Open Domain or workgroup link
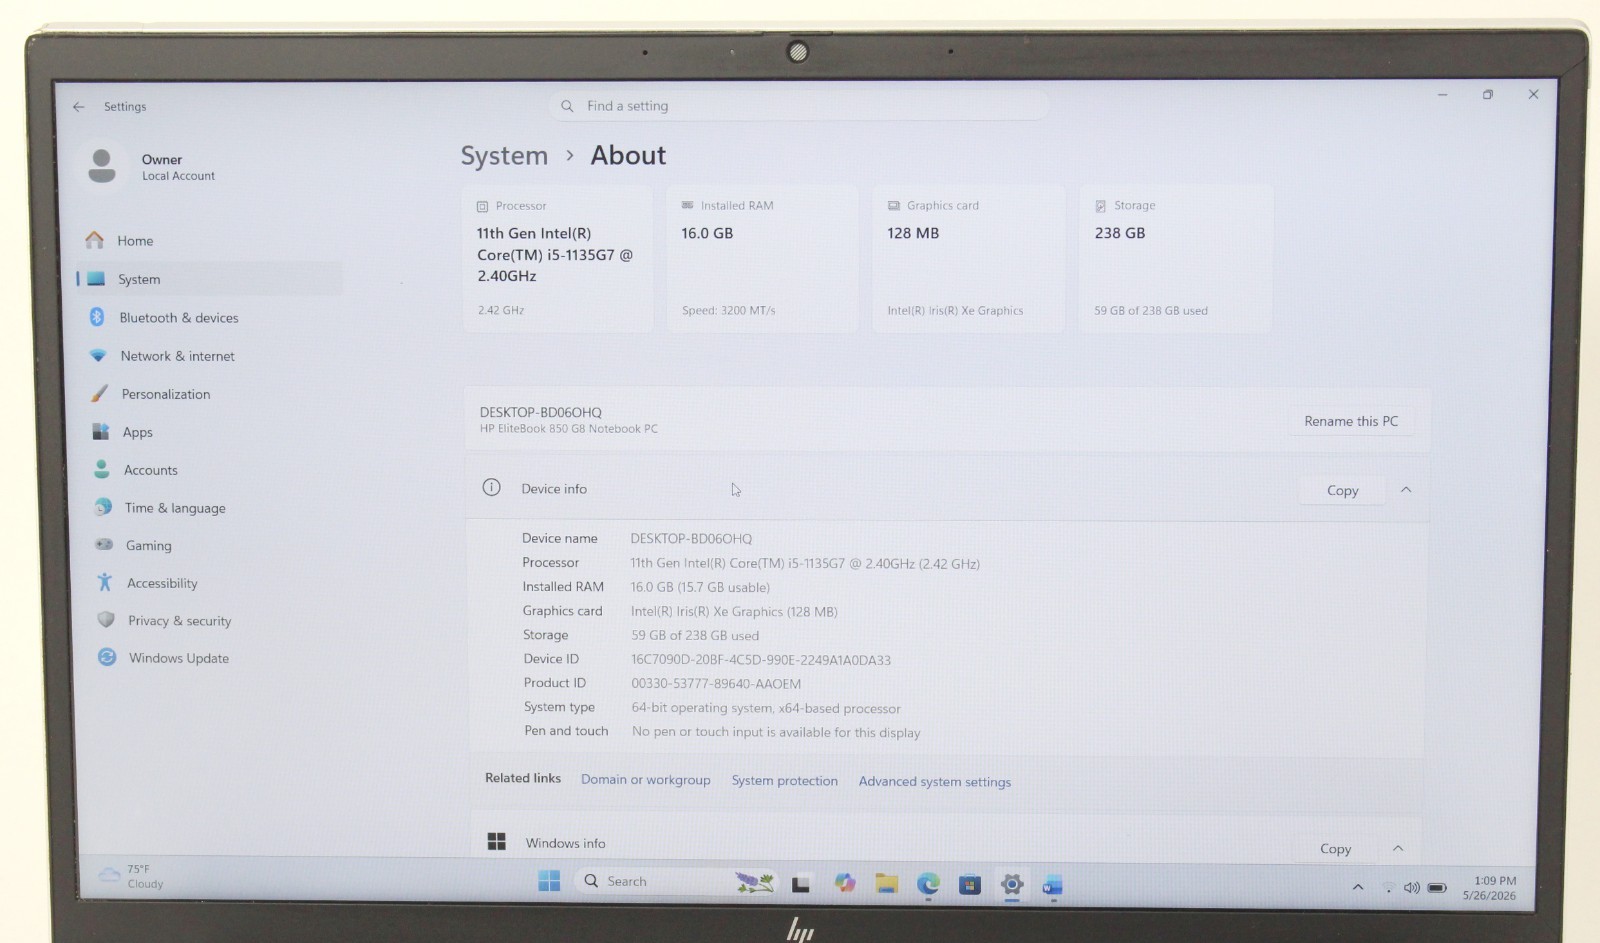Screen dimensions: 1600x943 click(646, 780)
